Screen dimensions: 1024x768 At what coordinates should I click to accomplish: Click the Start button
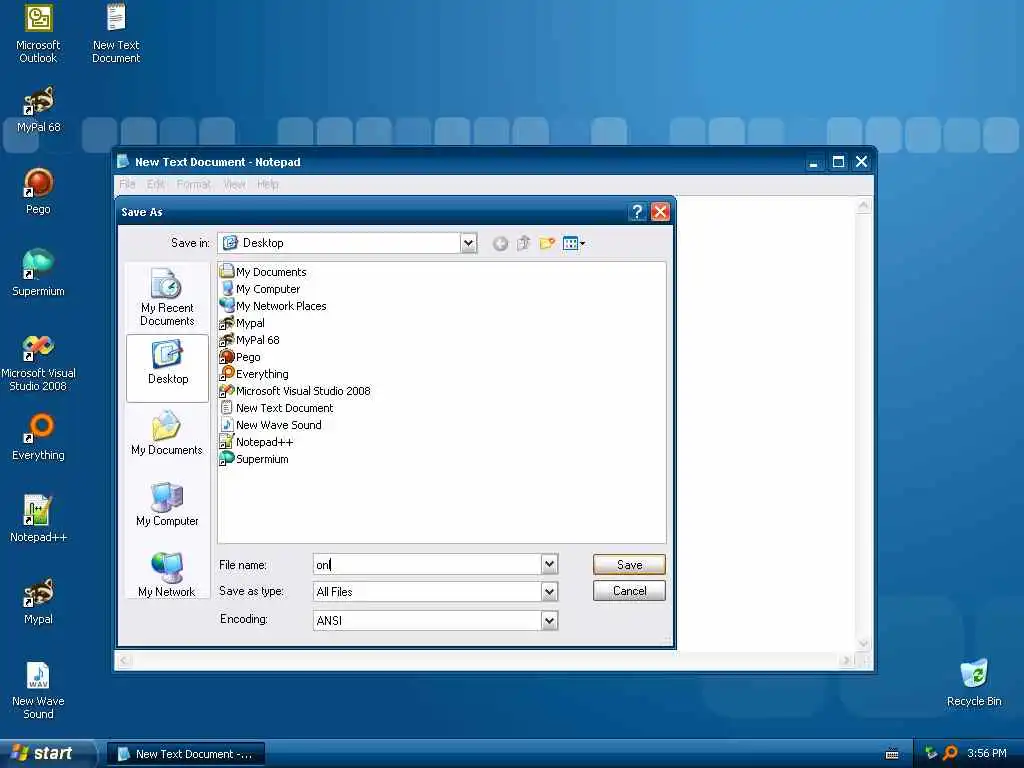46,753
